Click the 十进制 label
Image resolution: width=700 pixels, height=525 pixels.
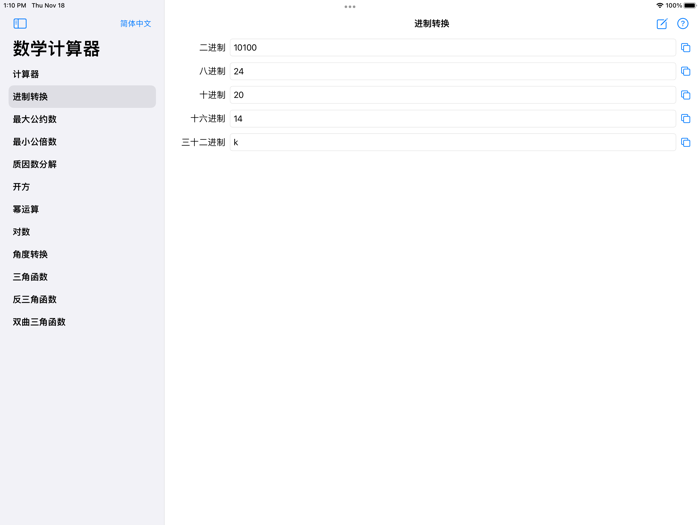coord(212,95)
